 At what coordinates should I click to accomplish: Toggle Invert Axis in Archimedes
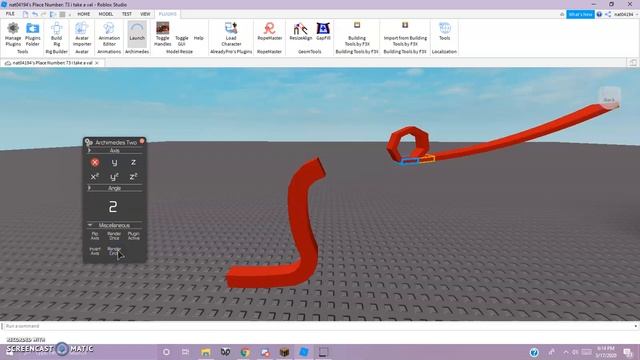(x=95, y=251)
